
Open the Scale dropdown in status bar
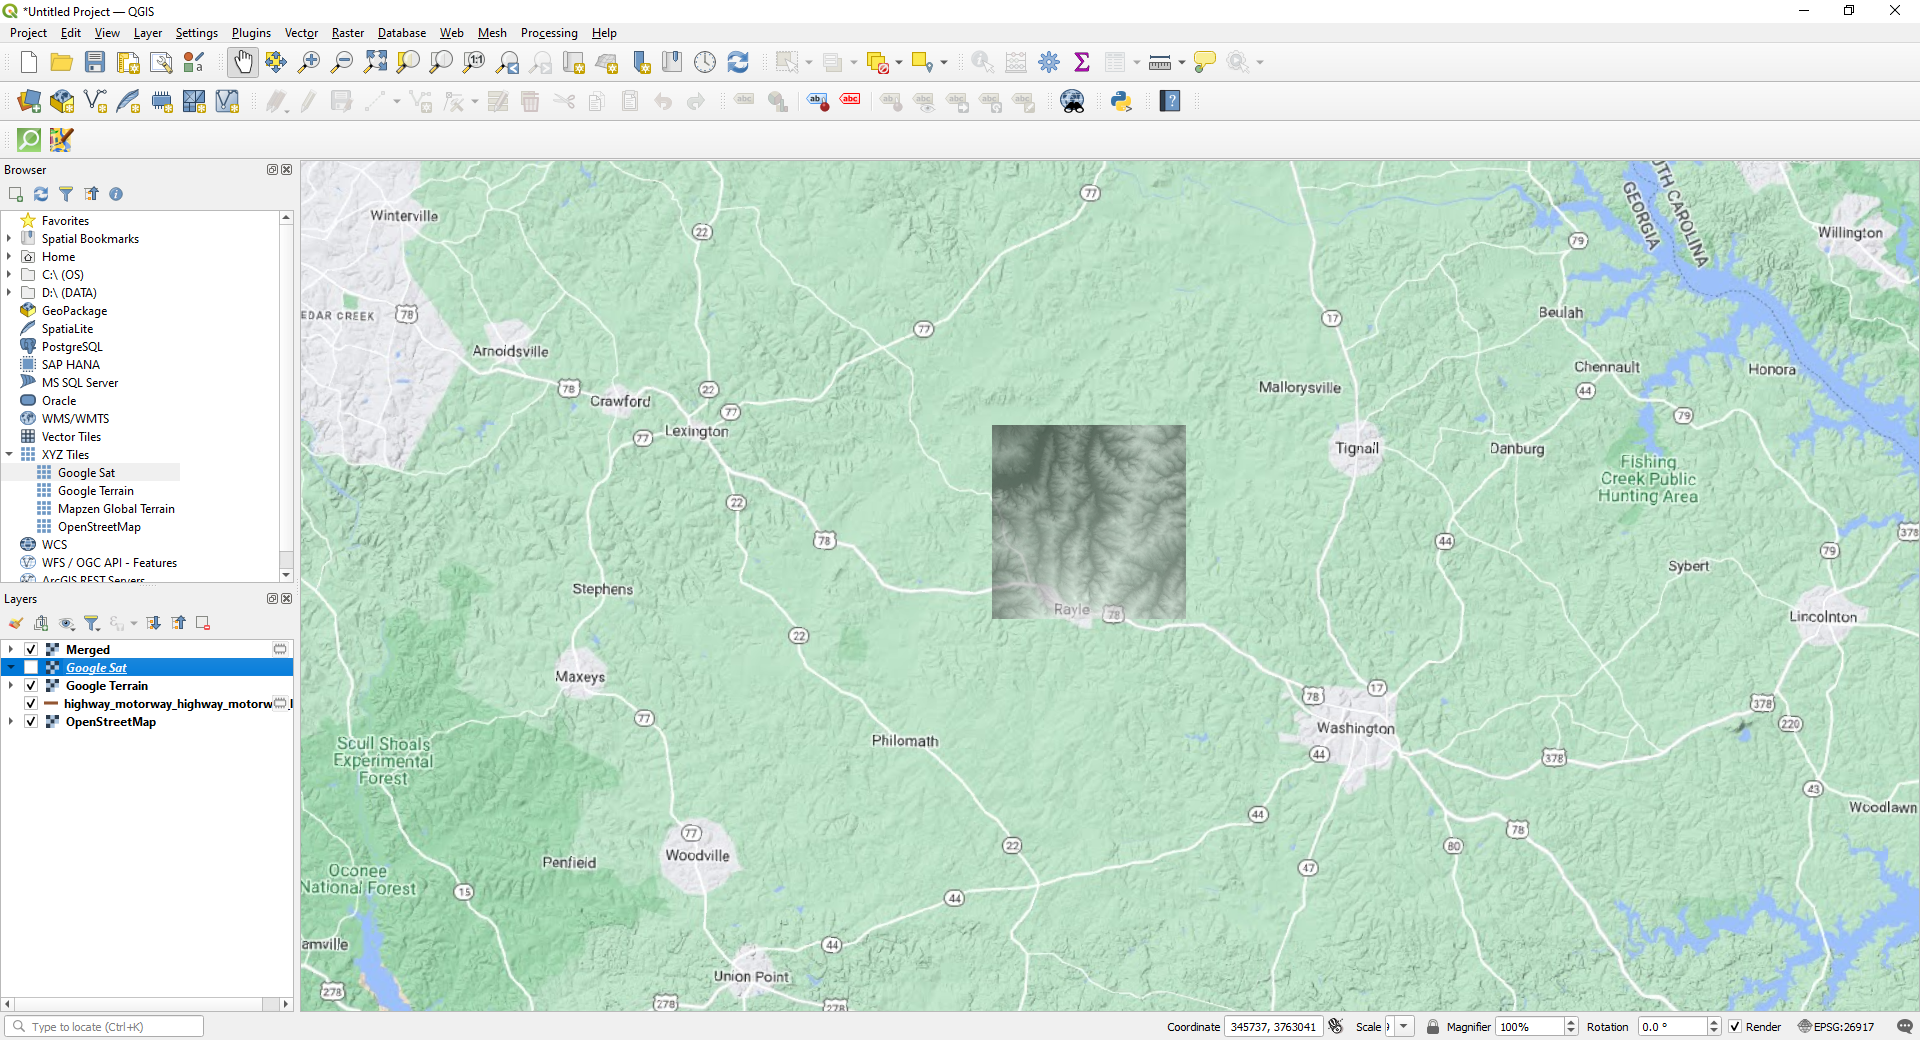pos(1404,1027)
